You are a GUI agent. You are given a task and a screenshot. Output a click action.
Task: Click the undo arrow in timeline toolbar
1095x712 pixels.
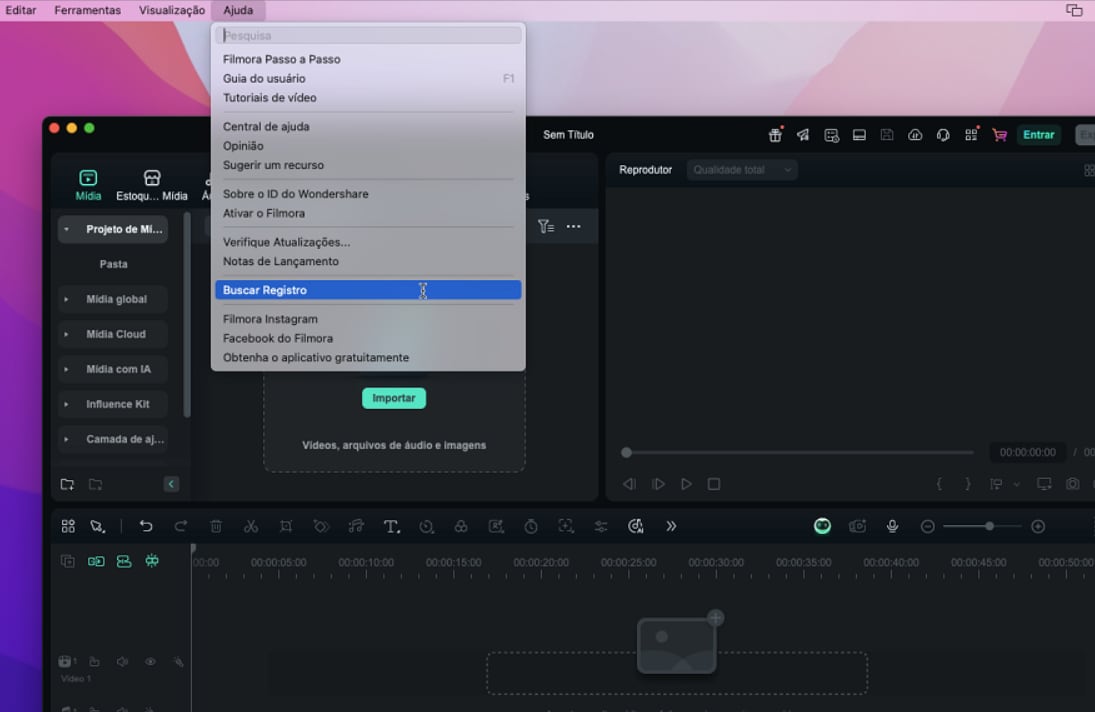click(146, 526)
